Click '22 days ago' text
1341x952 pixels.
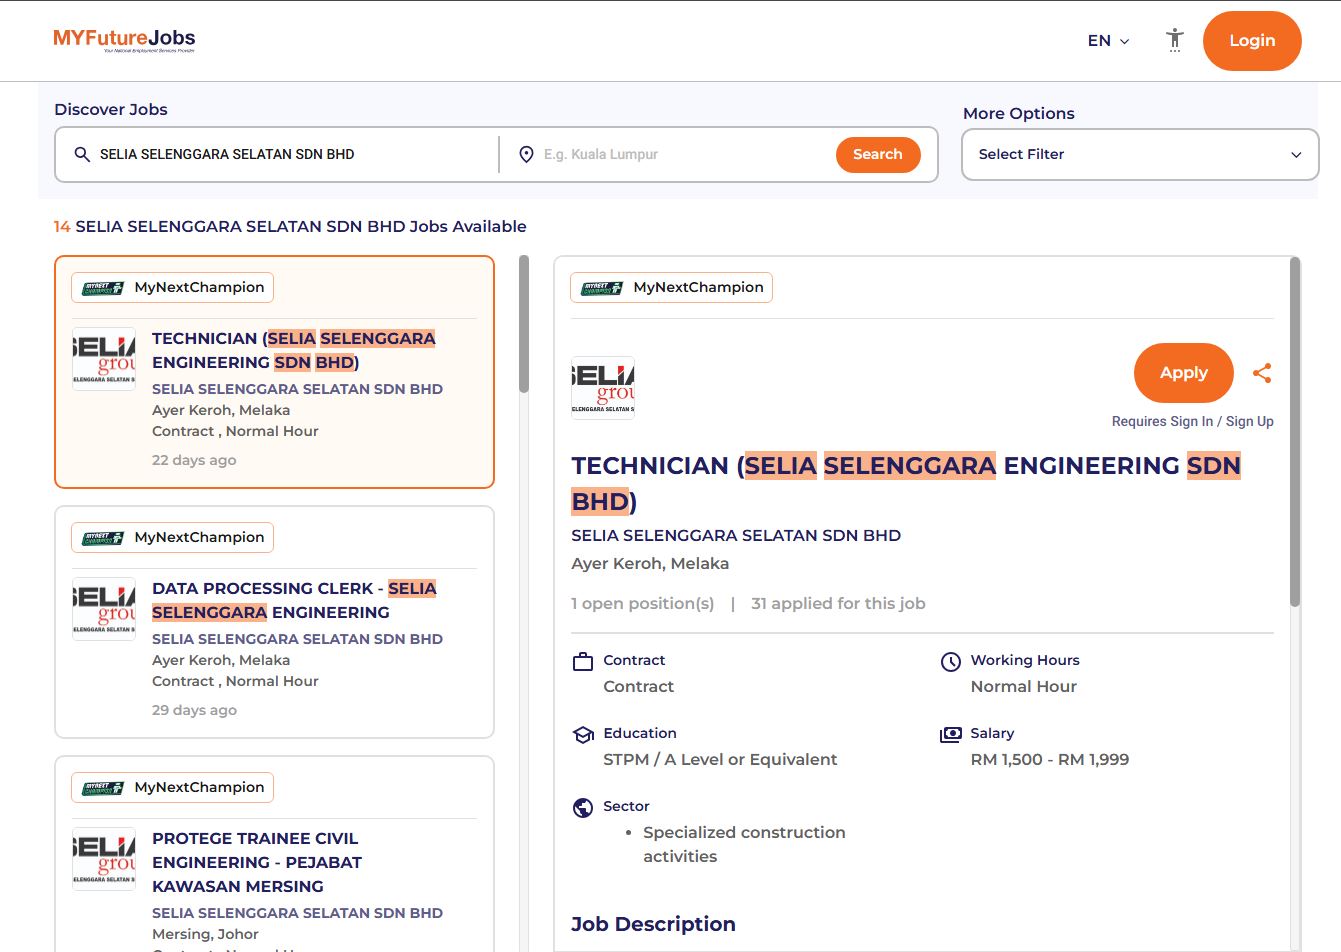(x=194, y=460)
